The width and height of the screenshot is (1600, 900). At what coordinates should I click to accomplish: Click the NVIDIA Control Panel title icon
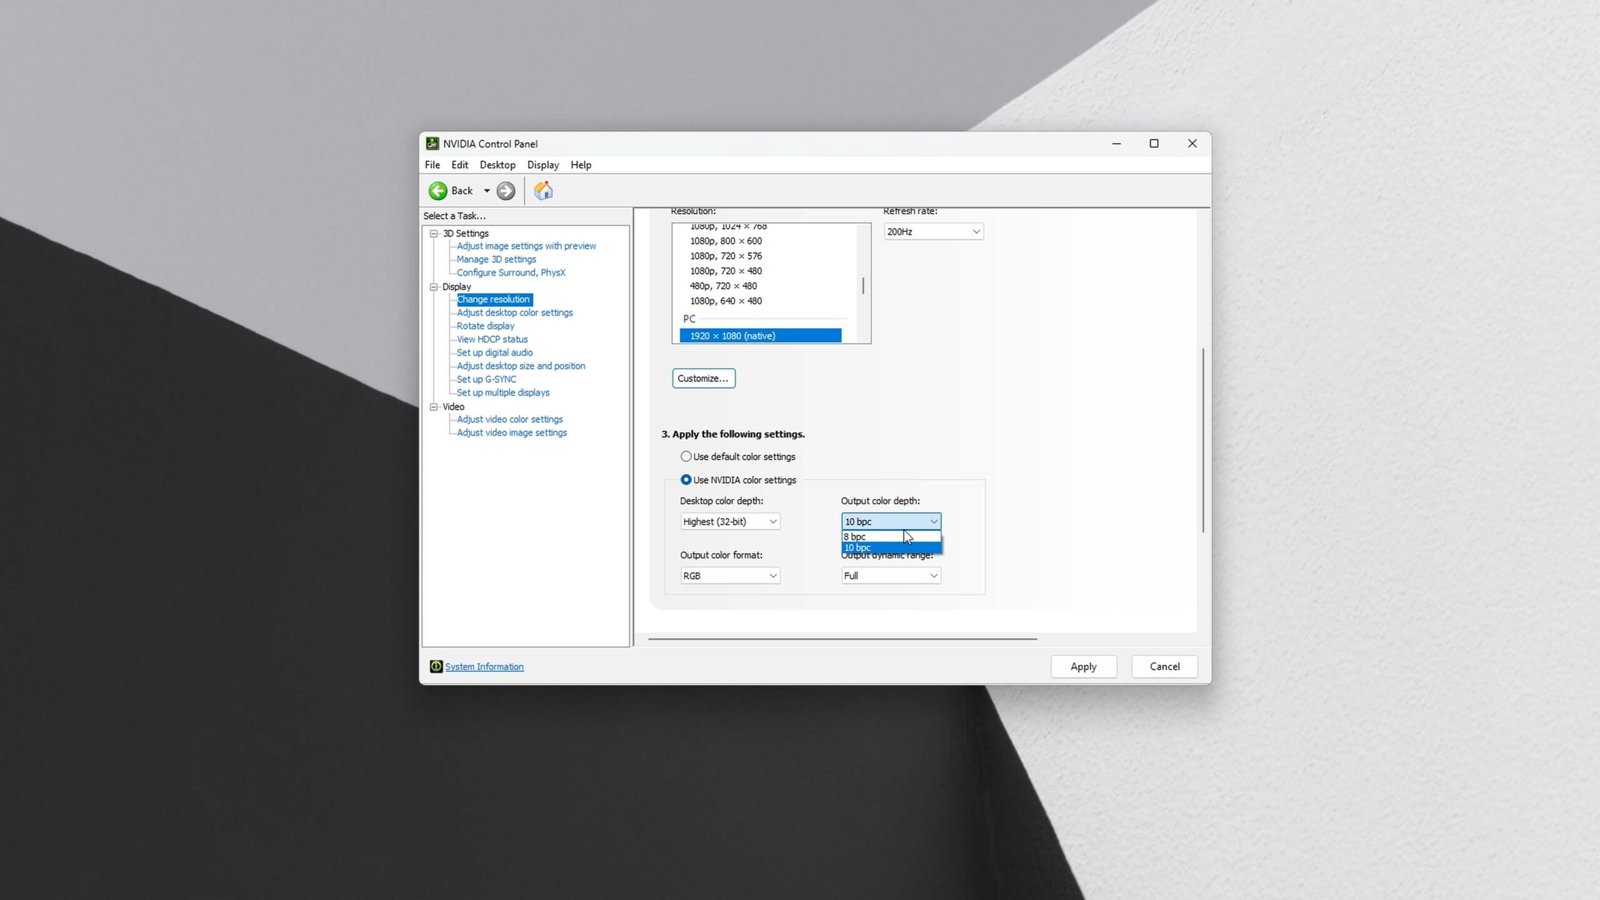[432, 144]
